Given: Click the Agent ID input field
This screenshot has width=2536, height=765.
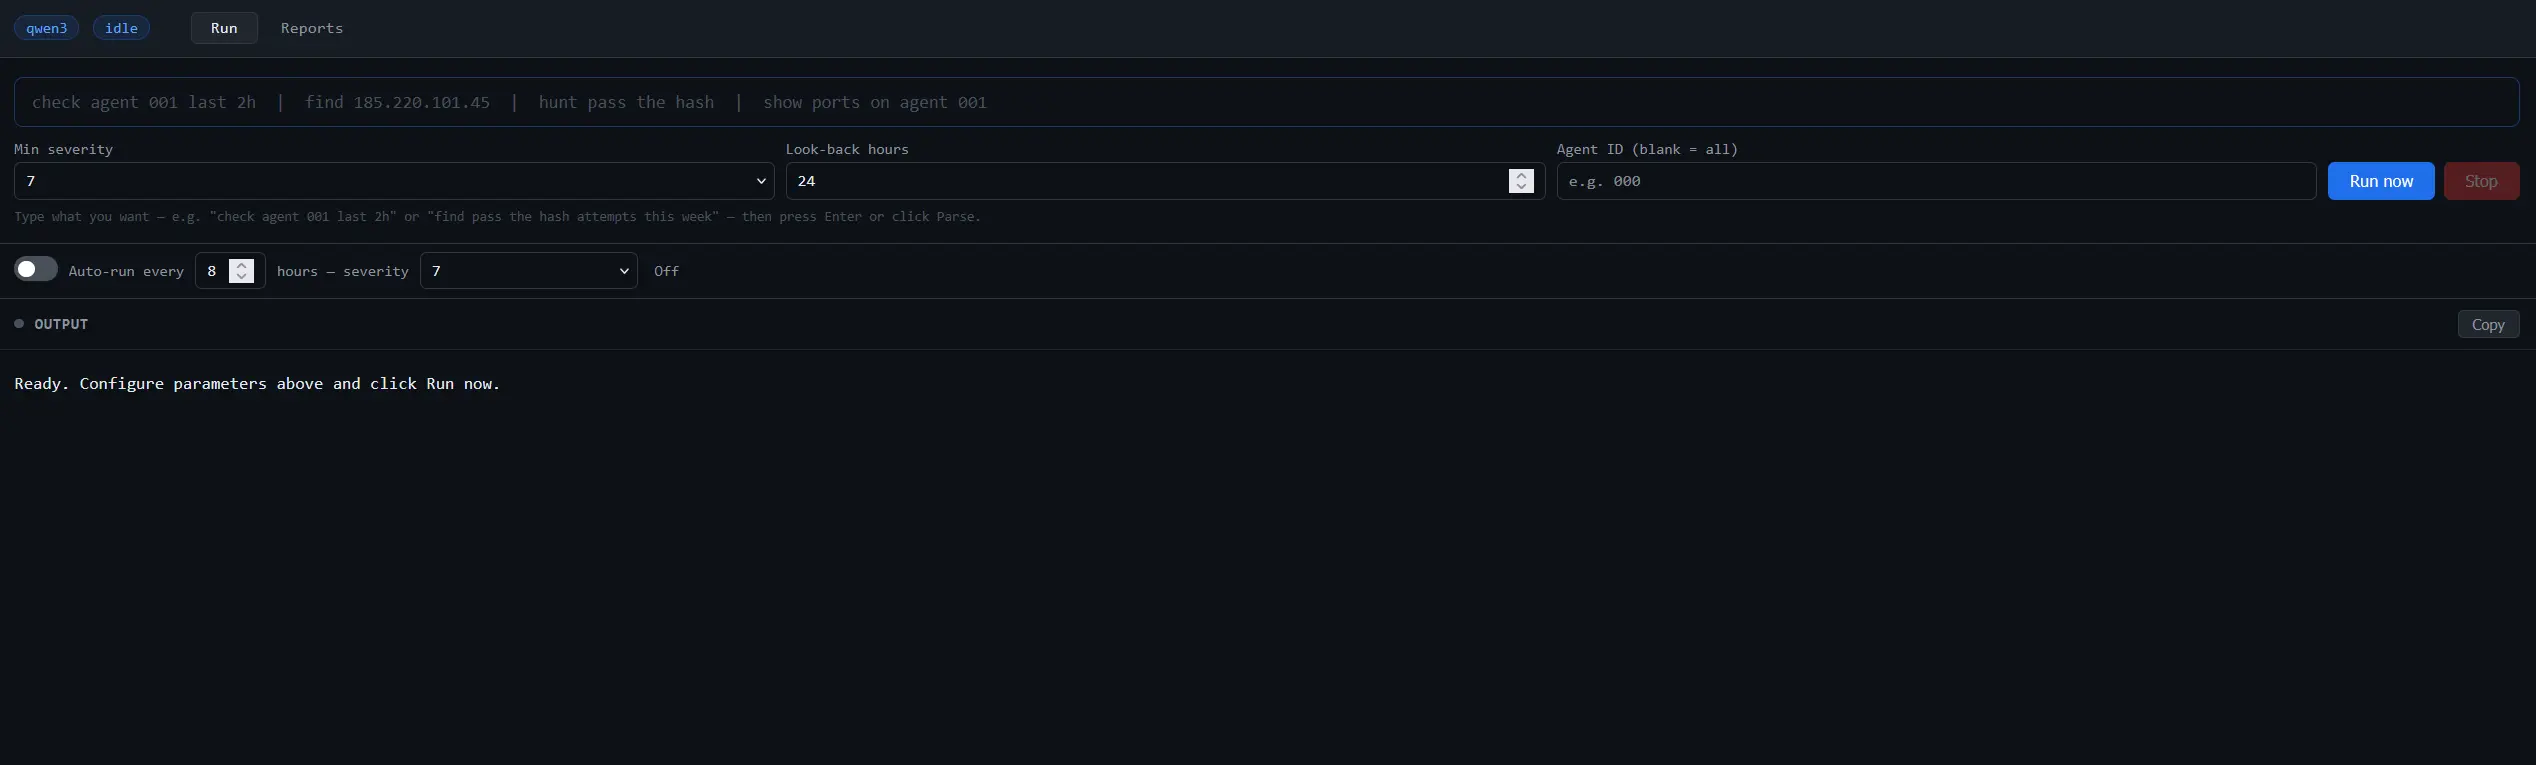Looking at the screenshot, I should [1936, 181].
